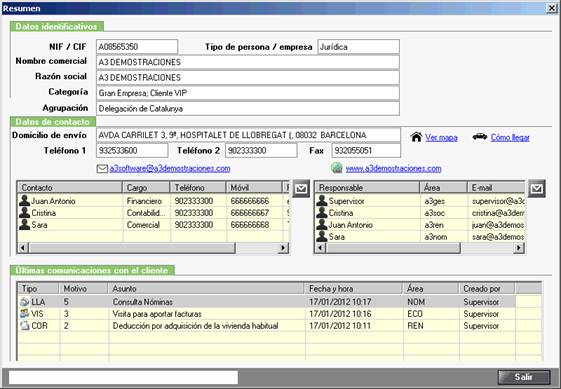Viewport: 561px width, 389px height.
Task: Click the empty status field at bottom left
Action: [x=123, y=377]
